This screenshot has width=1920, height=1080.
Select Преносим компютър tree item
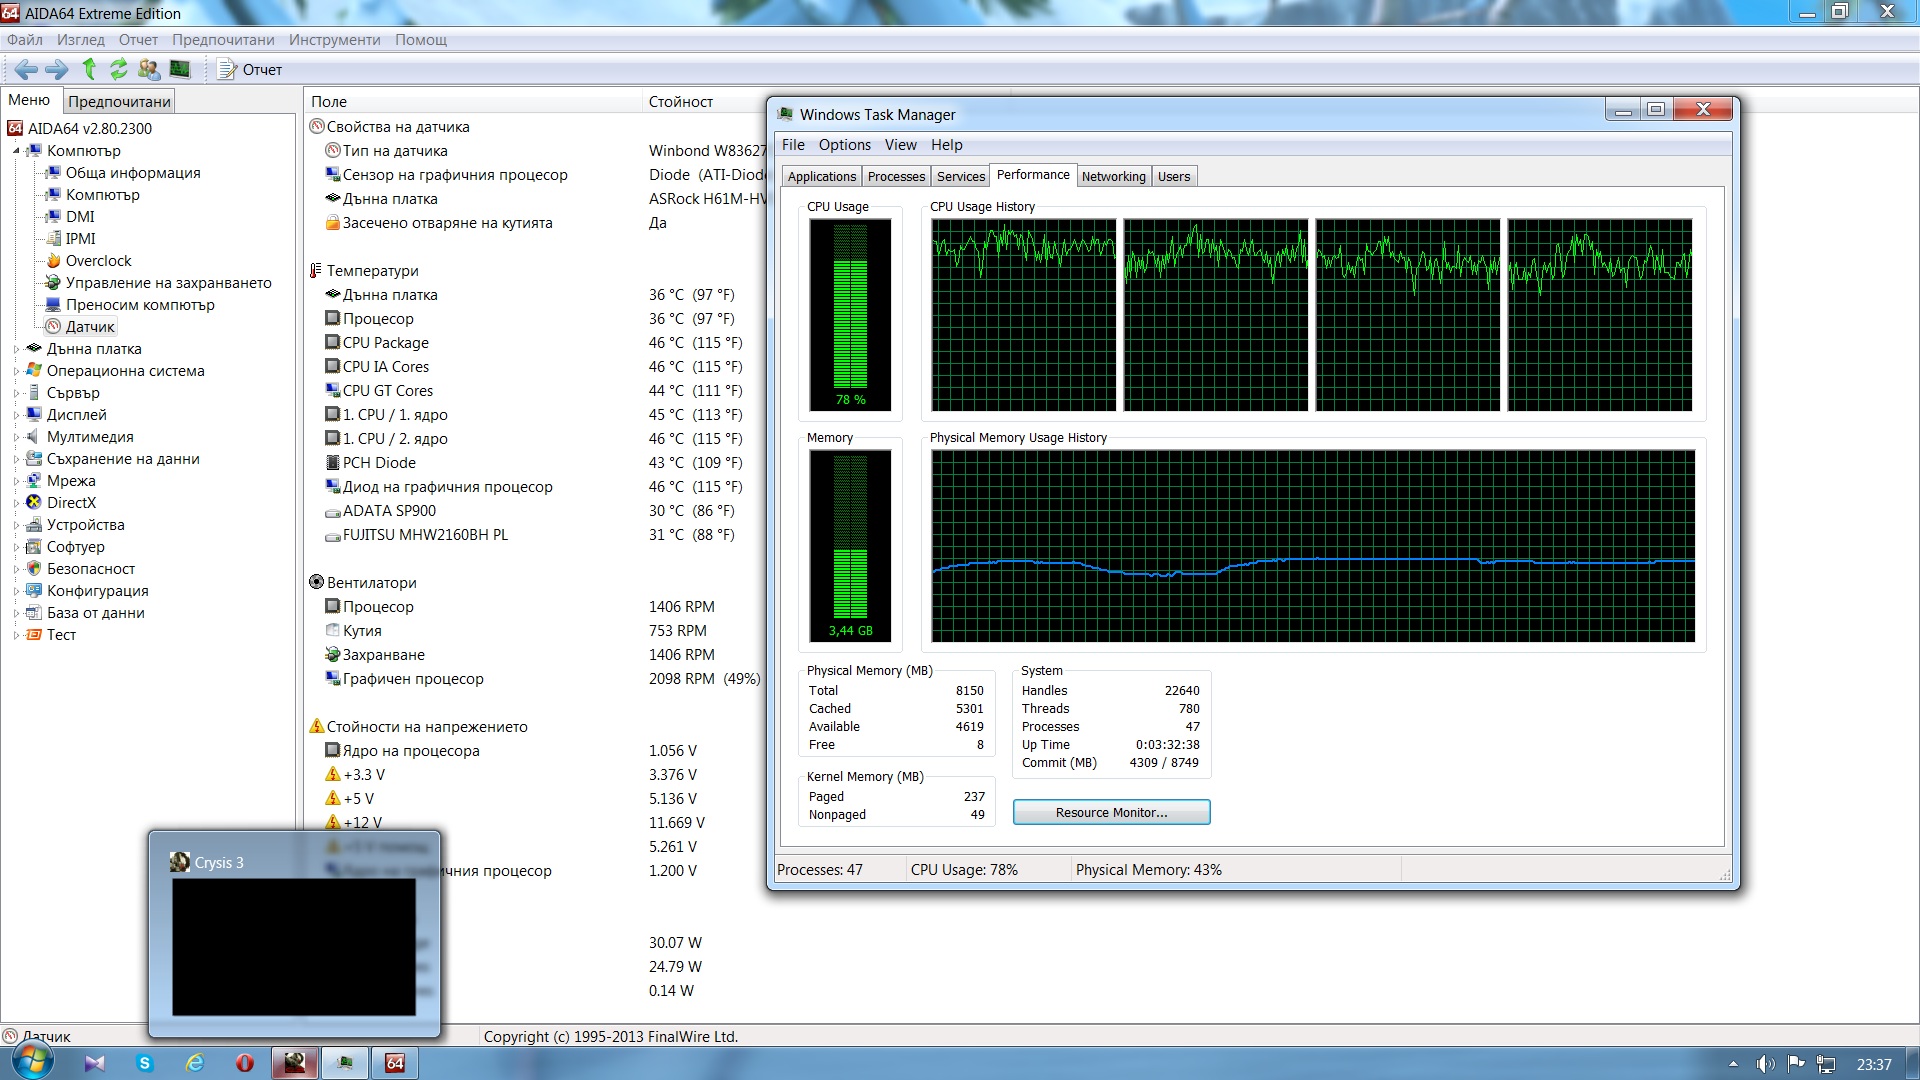[140, 305]
